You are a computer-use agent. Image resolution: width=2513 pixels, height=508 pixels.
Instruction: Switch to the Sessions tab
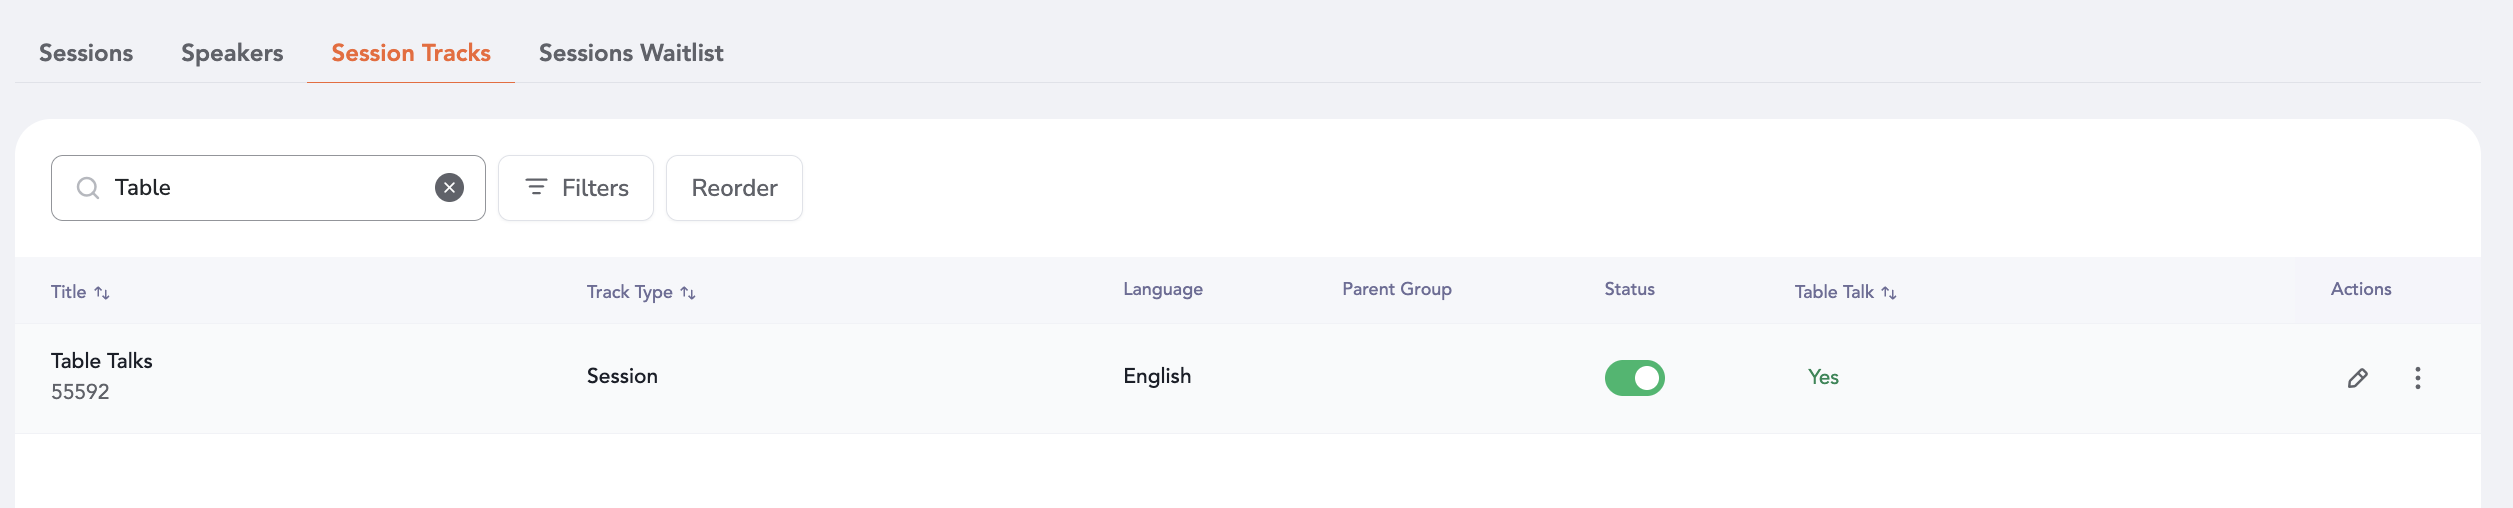86,53
